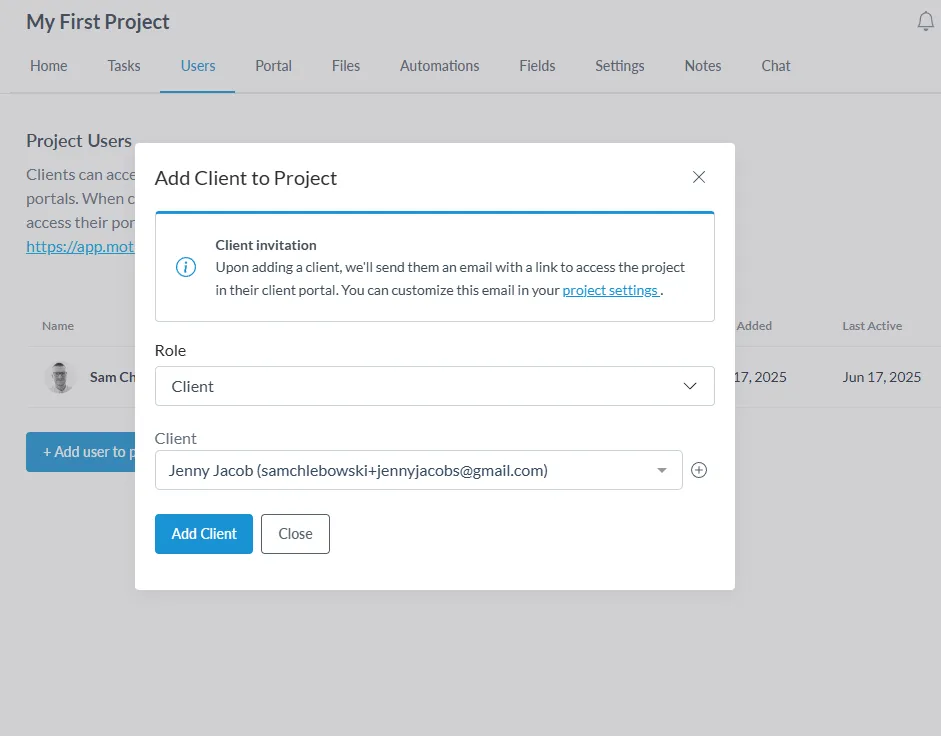This screenshot has height=736, width=941.
Task: Open the Role dropdown showing Client
Action: [434, 386]
